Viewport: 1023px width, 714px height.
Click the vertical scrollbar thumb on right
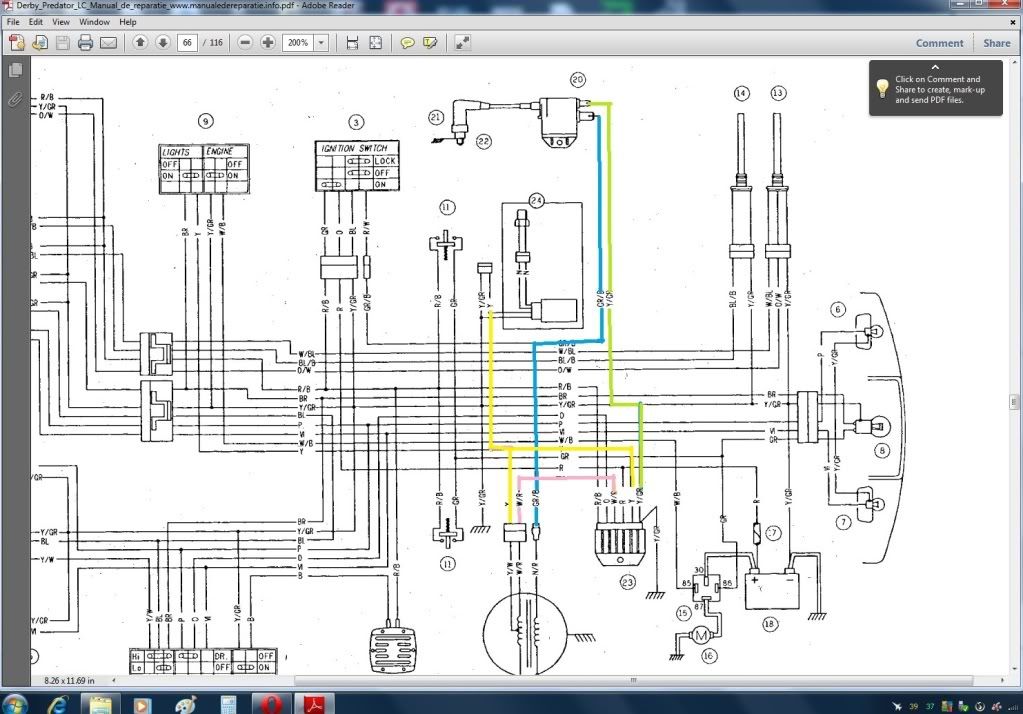pos(1014,401)
